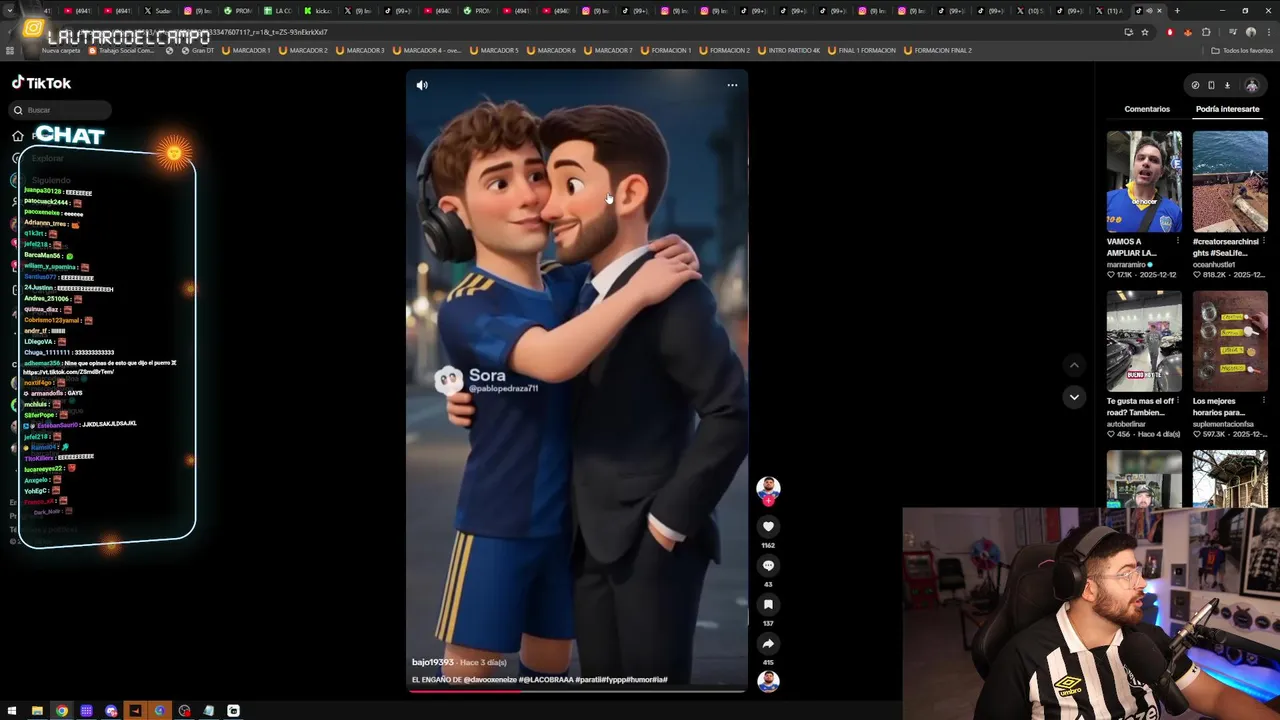Open FINAL 1 FORMACION bookmark

point(861,50)
